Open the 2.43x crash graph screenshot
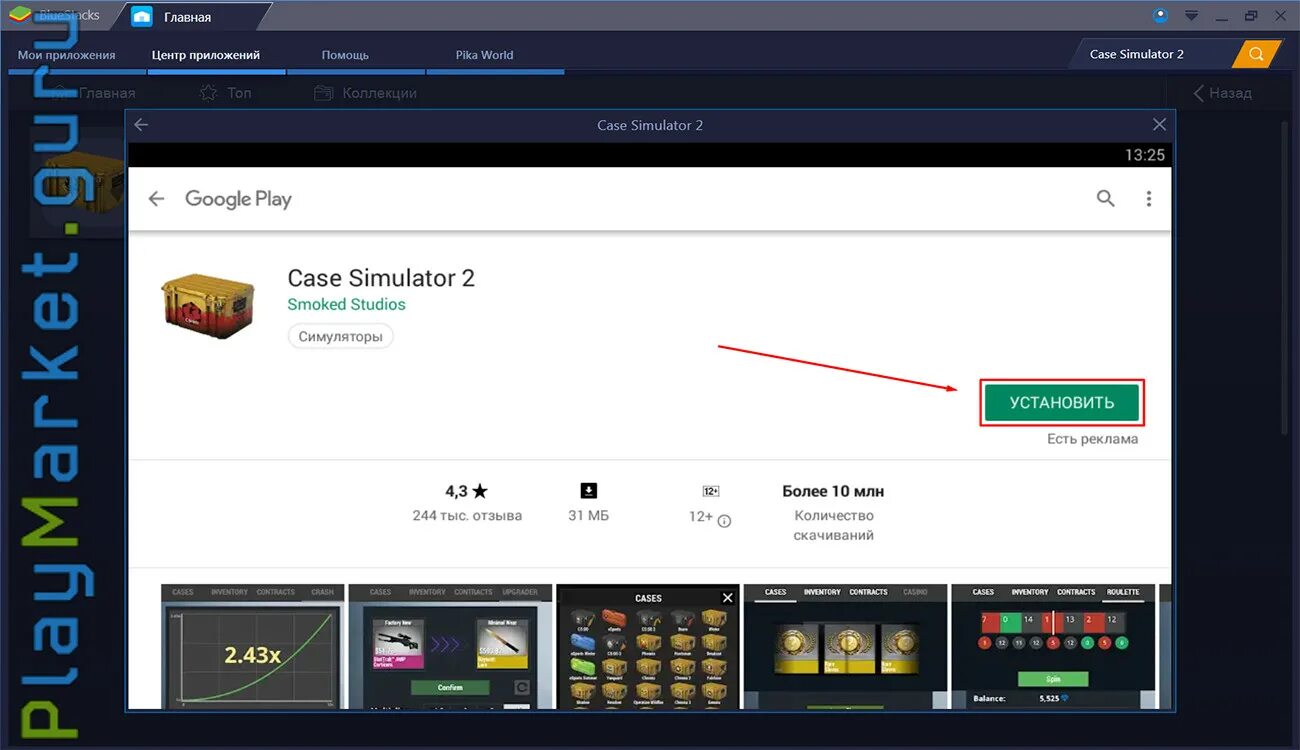Viewport: 1300px width, 750px height. click(x=253, y=646)
